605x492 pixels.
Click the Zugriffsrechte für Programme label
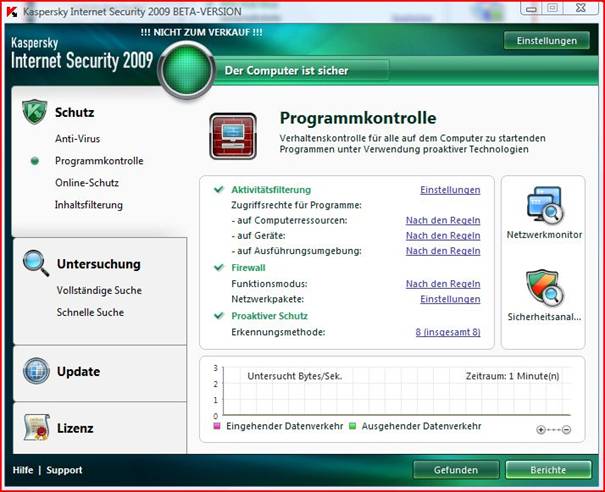296,205
